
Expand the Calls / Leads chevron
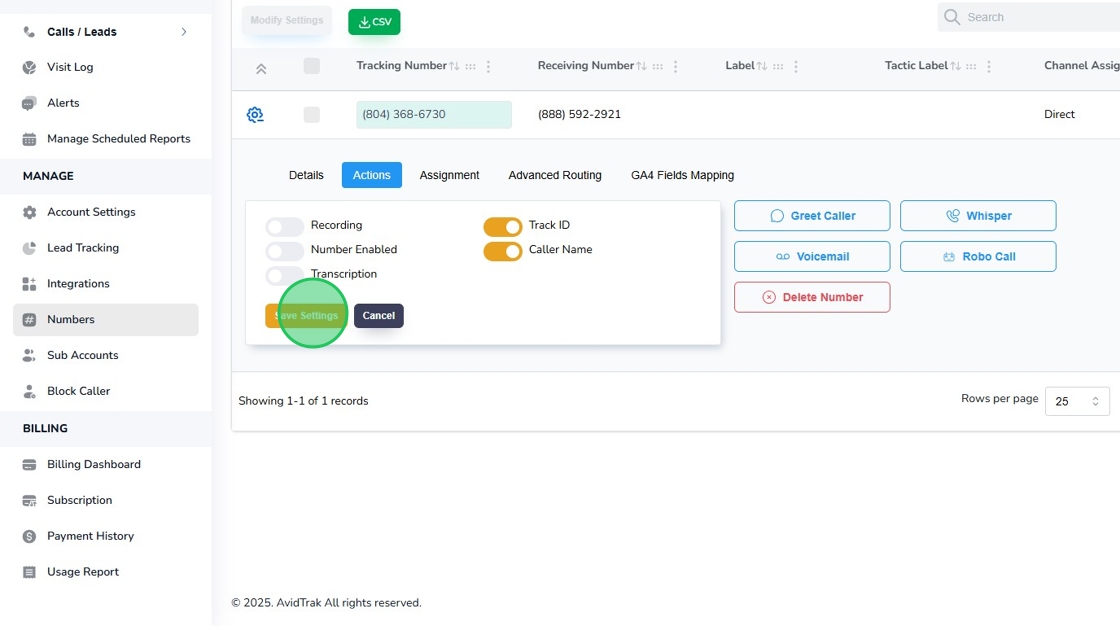coord(184,31)
